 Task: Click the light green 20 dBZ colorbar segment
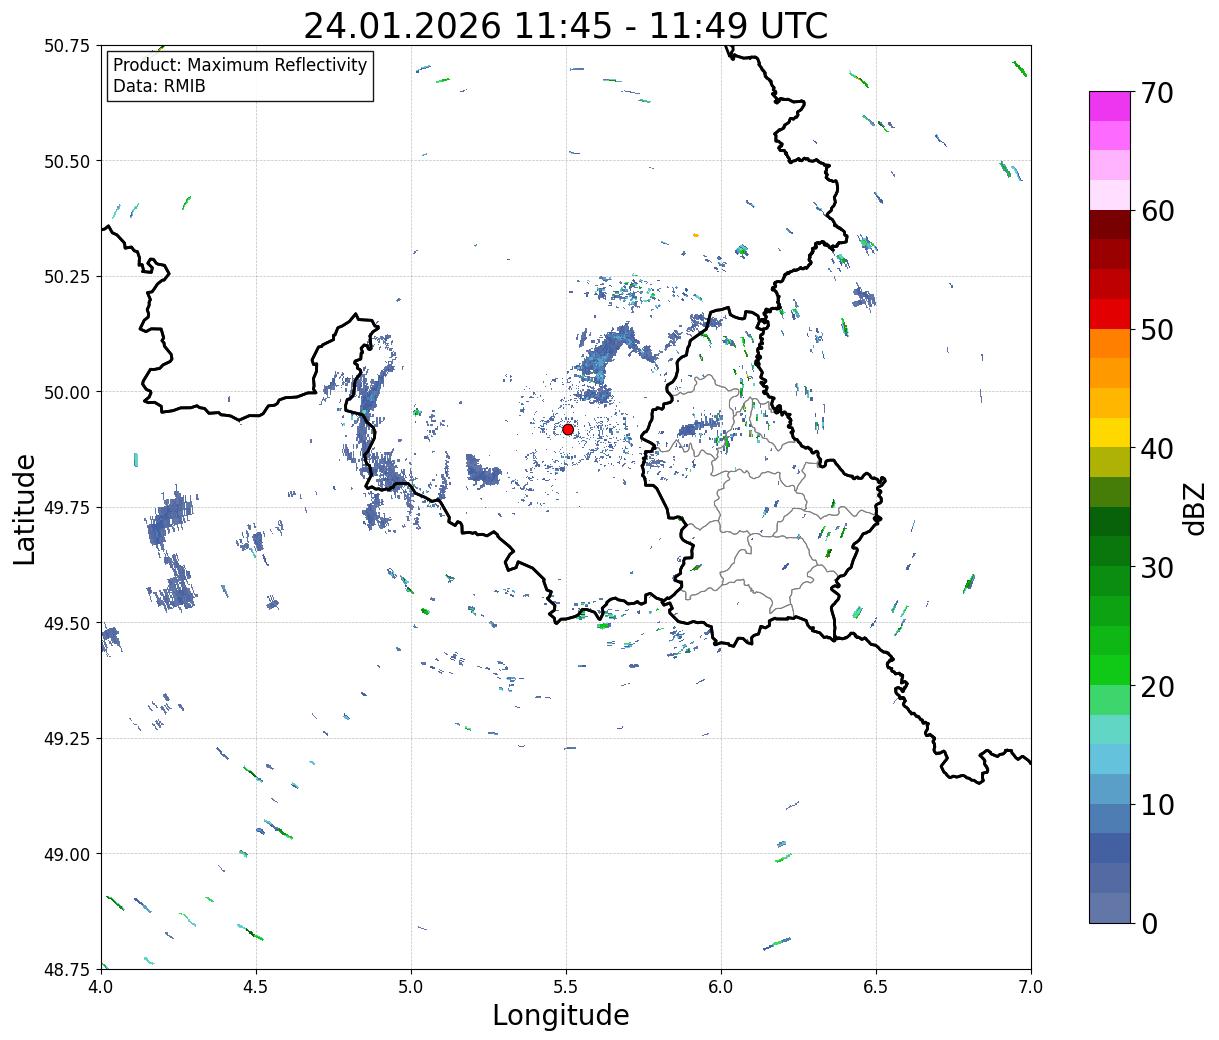[1110, 699]
